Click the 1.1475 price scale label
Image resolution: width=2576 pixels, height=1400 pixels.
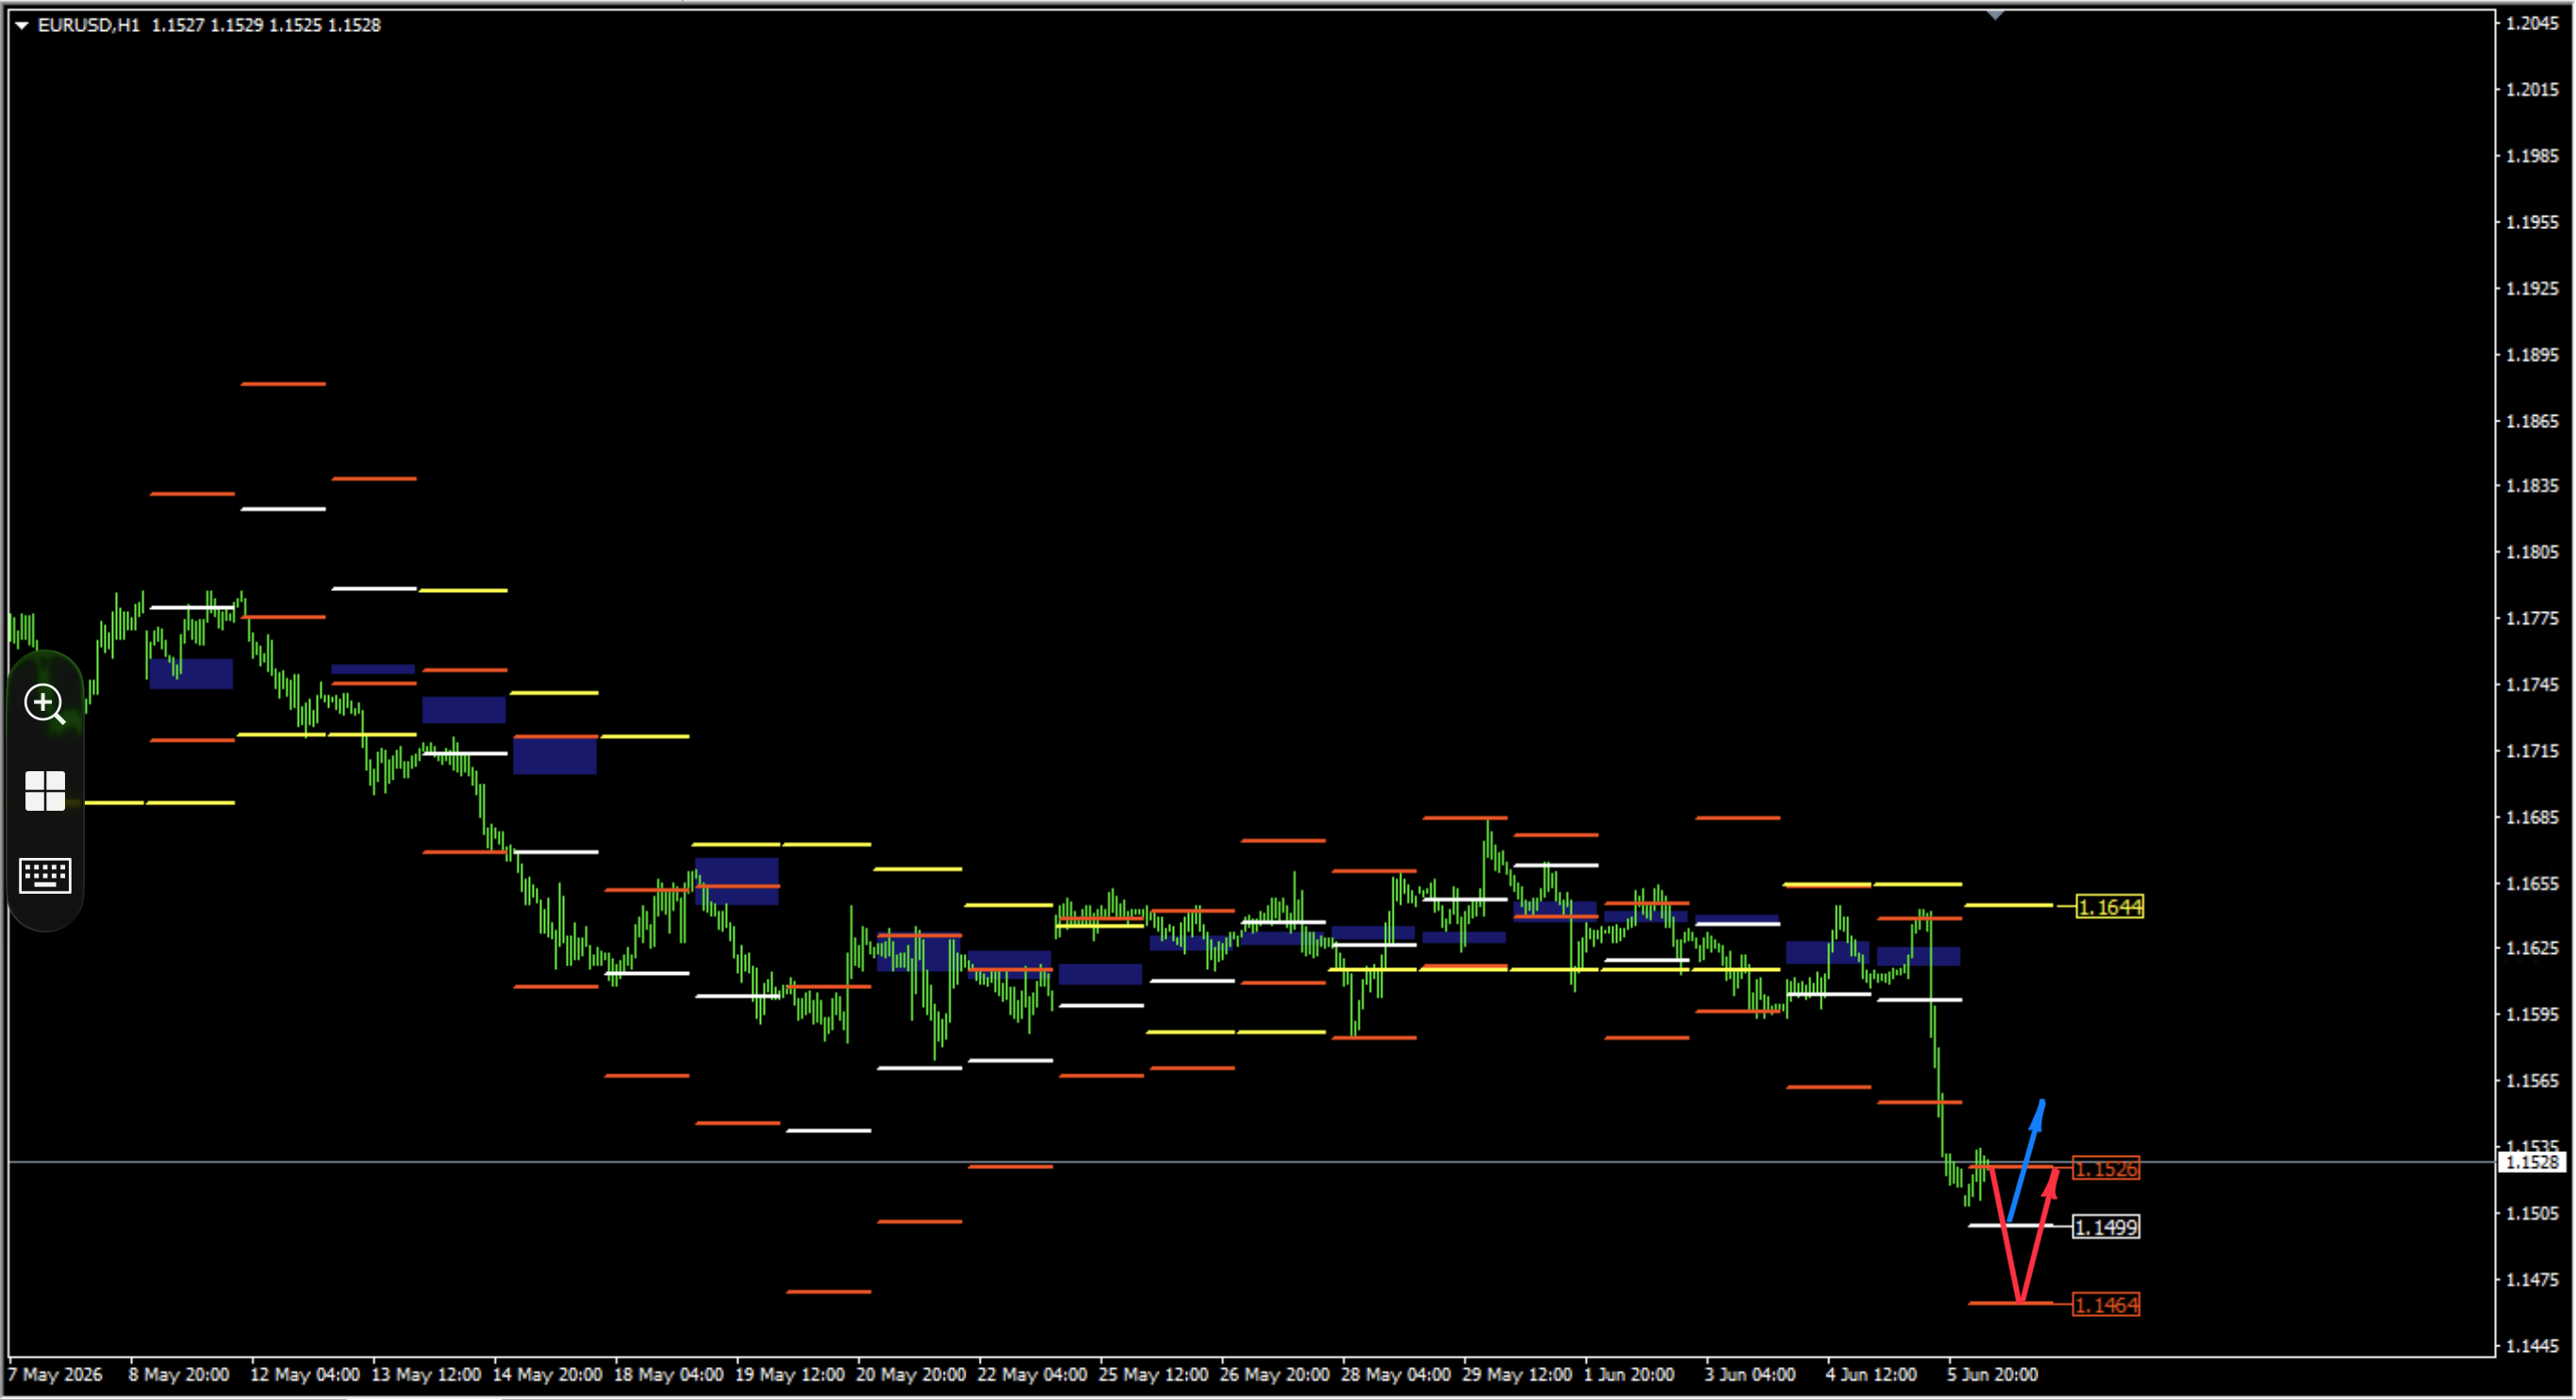click(x=2533, y=1280)
